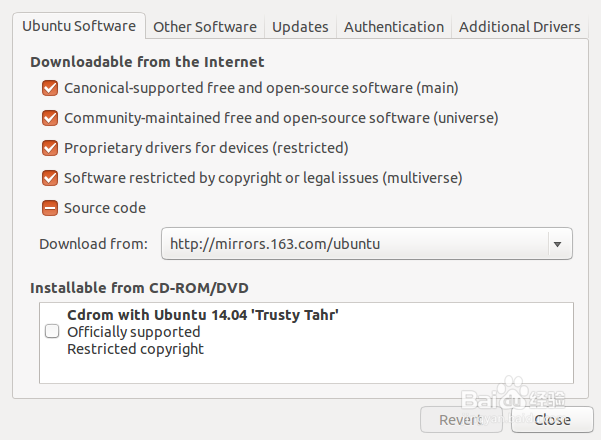Click the 'Source code' label text
This screenshot has width=601, height=440.
click(105, 208)
